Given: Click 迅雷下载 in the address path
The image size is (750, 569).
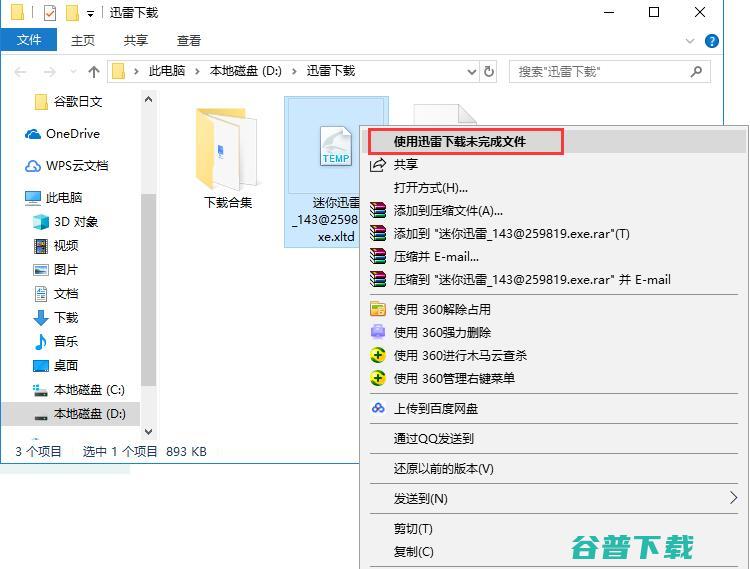Looking at the screenshot, I should pyautogui.click(x=331, y=71).
